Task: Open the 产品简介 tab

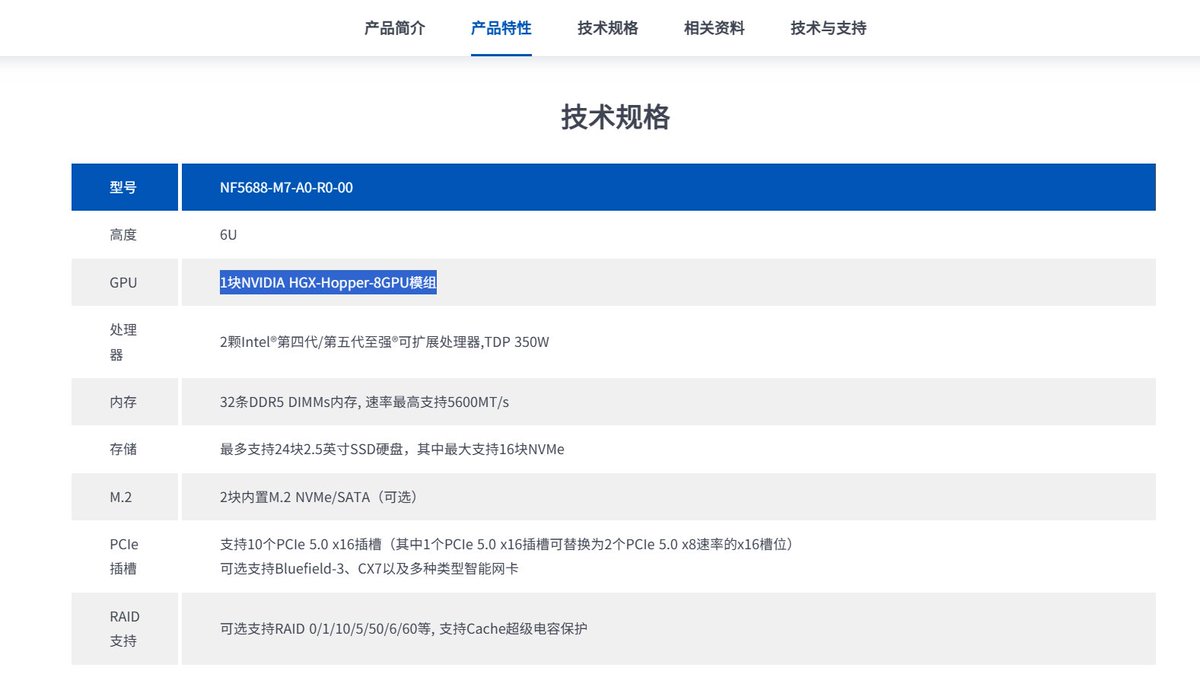Action: click(x=394, y=28)
